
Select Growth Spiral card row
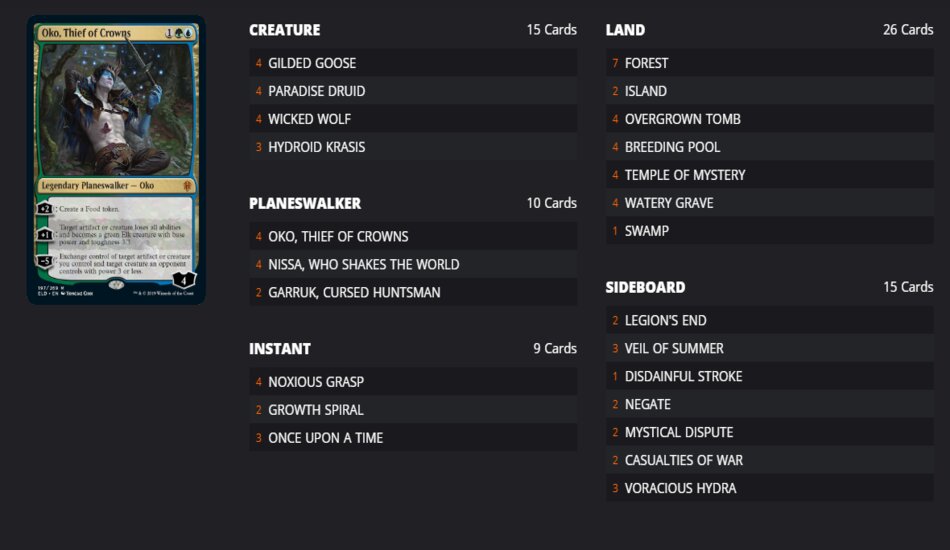(413, 409)
